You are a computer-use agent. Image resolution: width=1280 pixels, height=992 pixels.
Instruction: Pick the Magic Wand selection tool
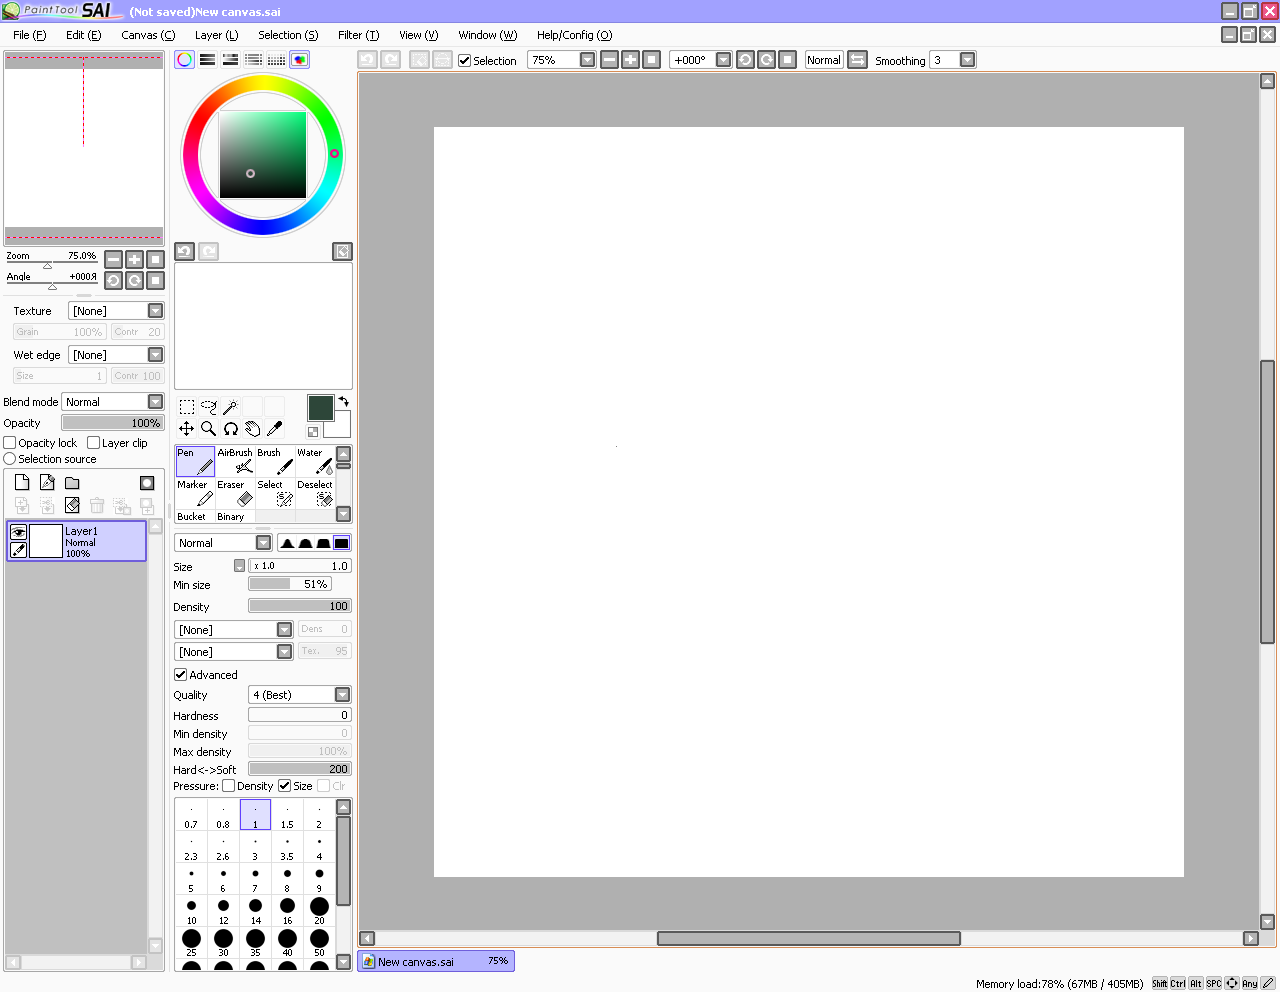(230, 407)
